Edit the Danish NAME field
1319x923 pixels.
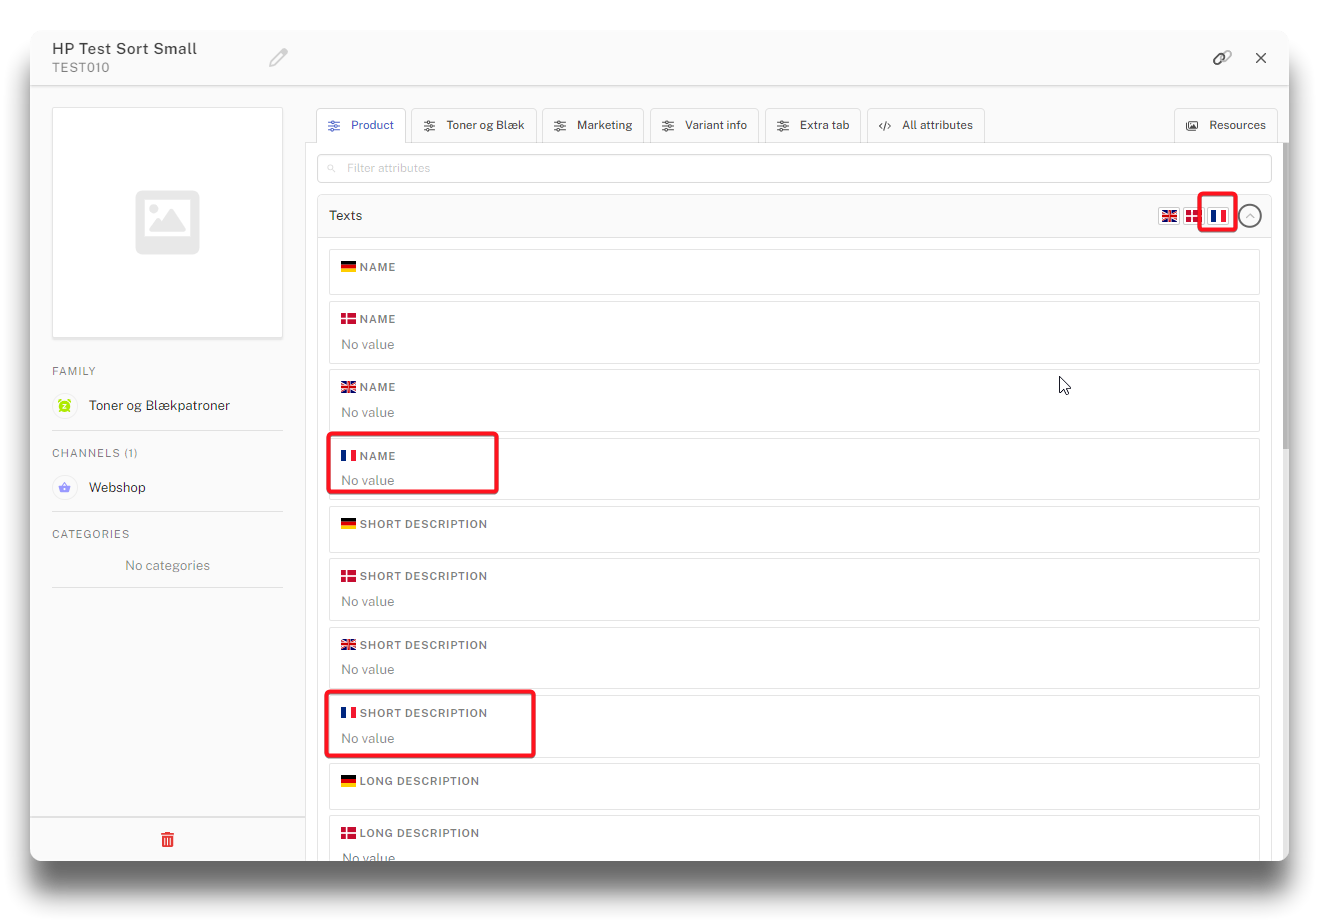click(794, 332)
